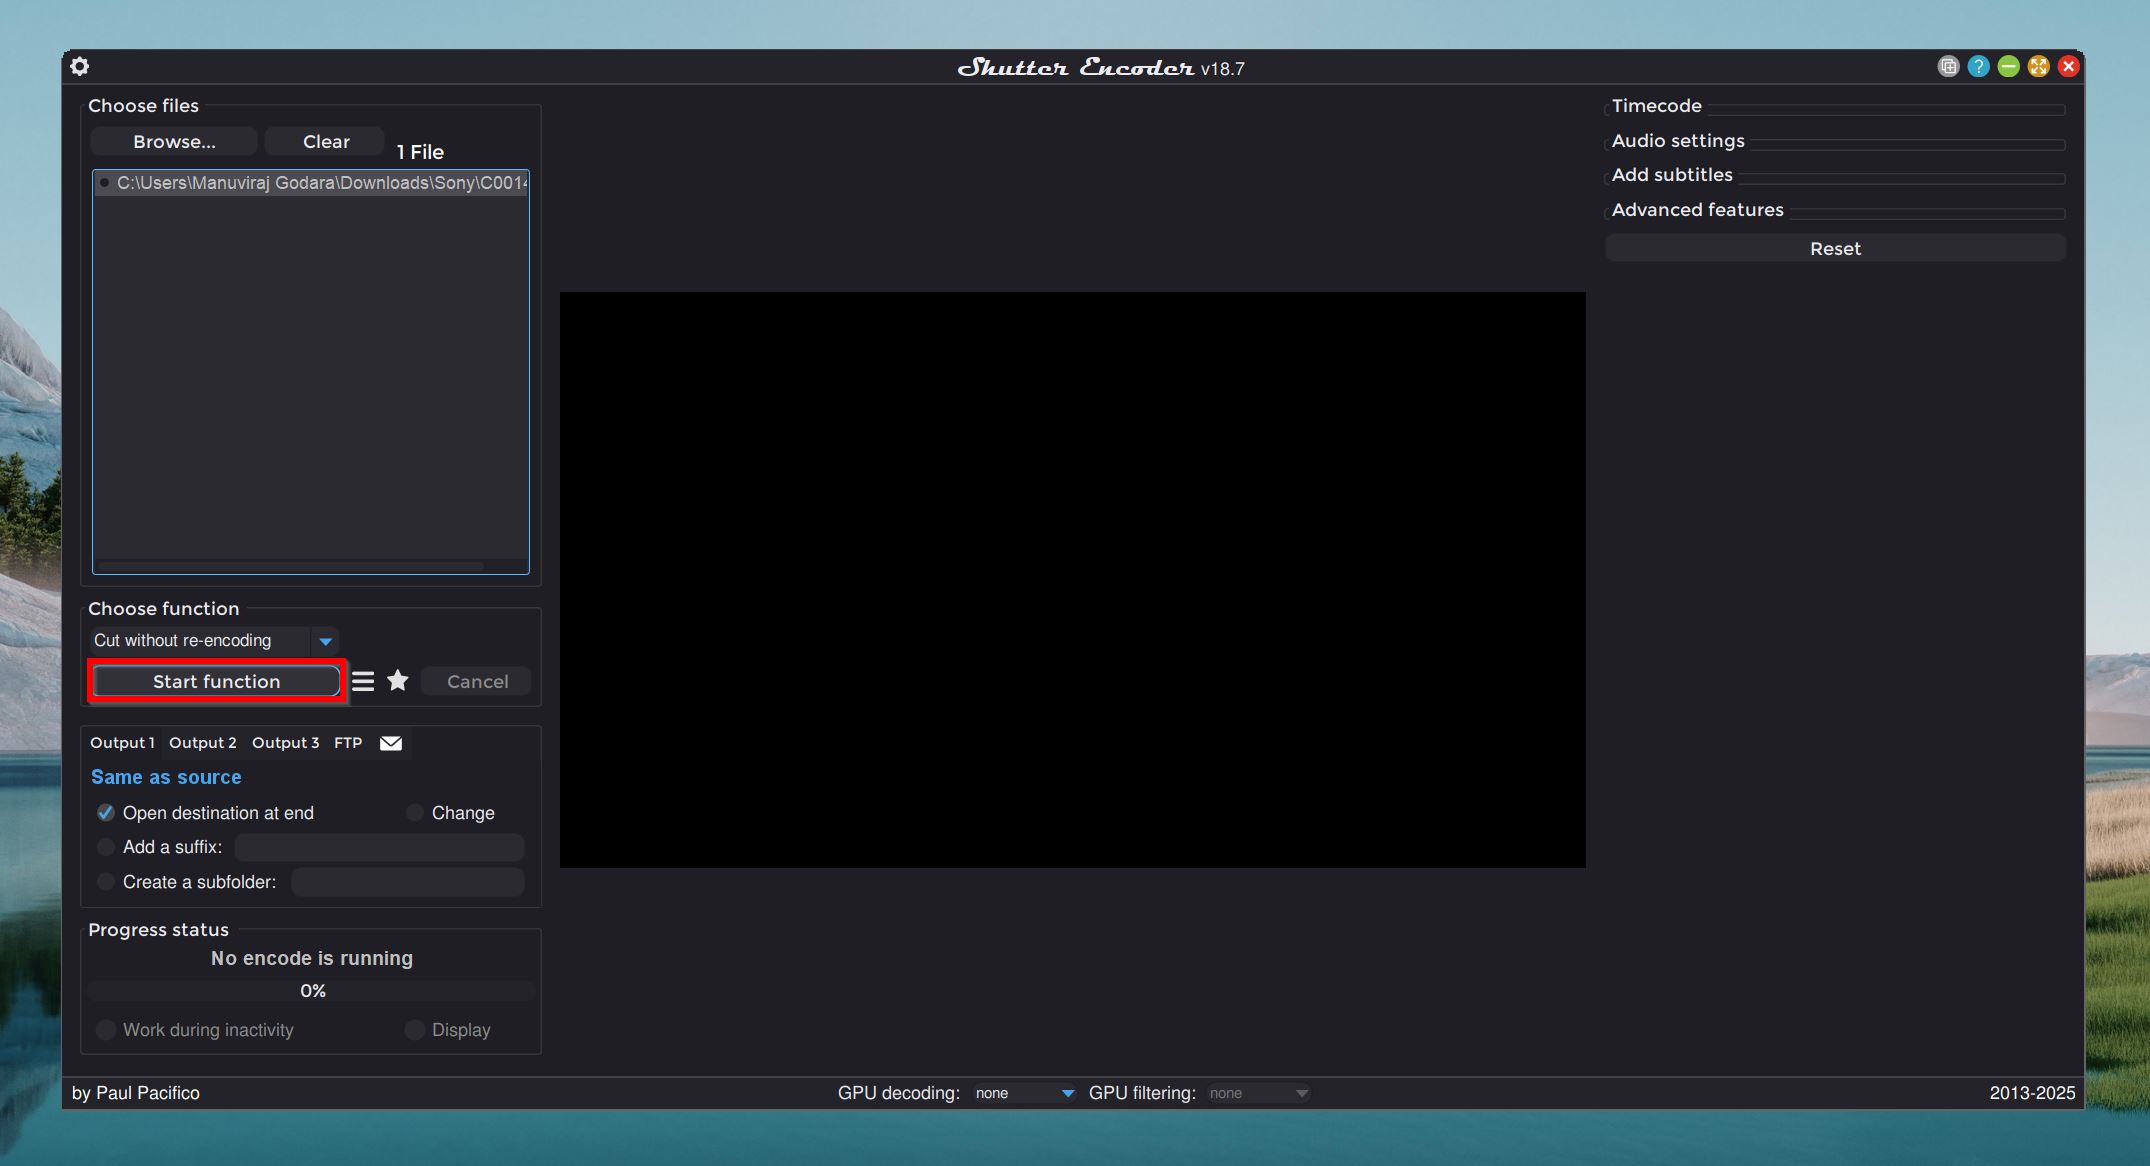Click the Start function button
The width and height of the screenshot is (2150, 1166).
[x=217, y=681]
